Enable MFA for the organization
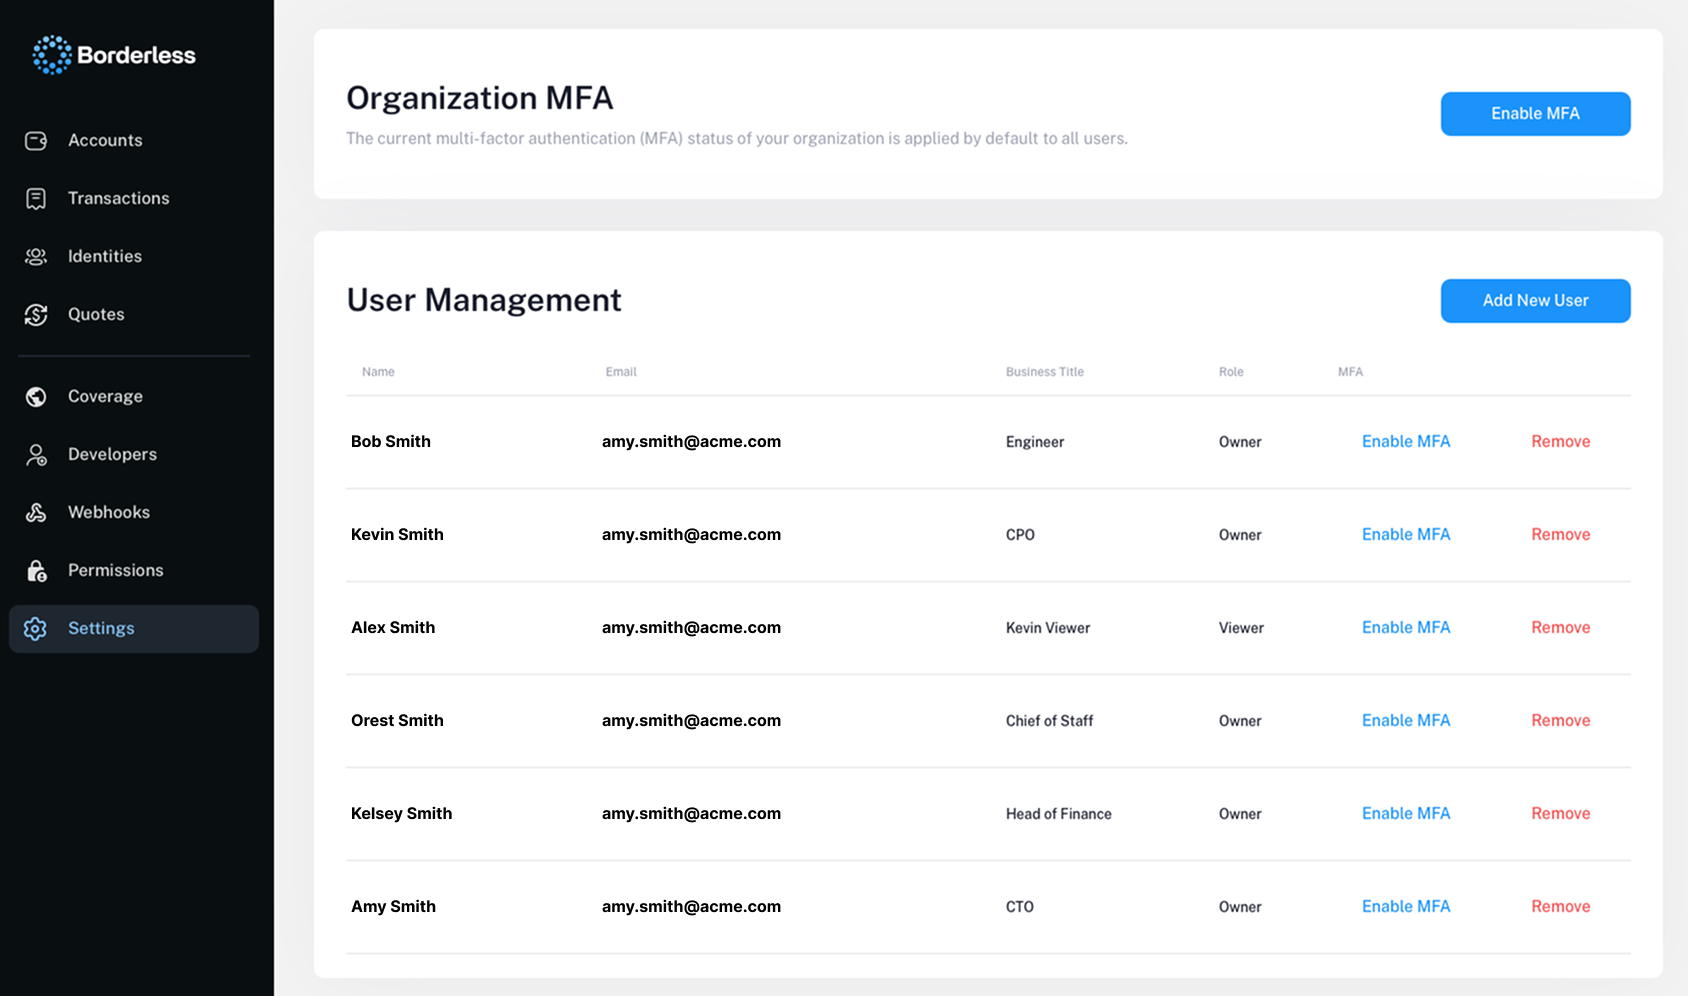This screenshot has width=1688, height=996. 1535,113
